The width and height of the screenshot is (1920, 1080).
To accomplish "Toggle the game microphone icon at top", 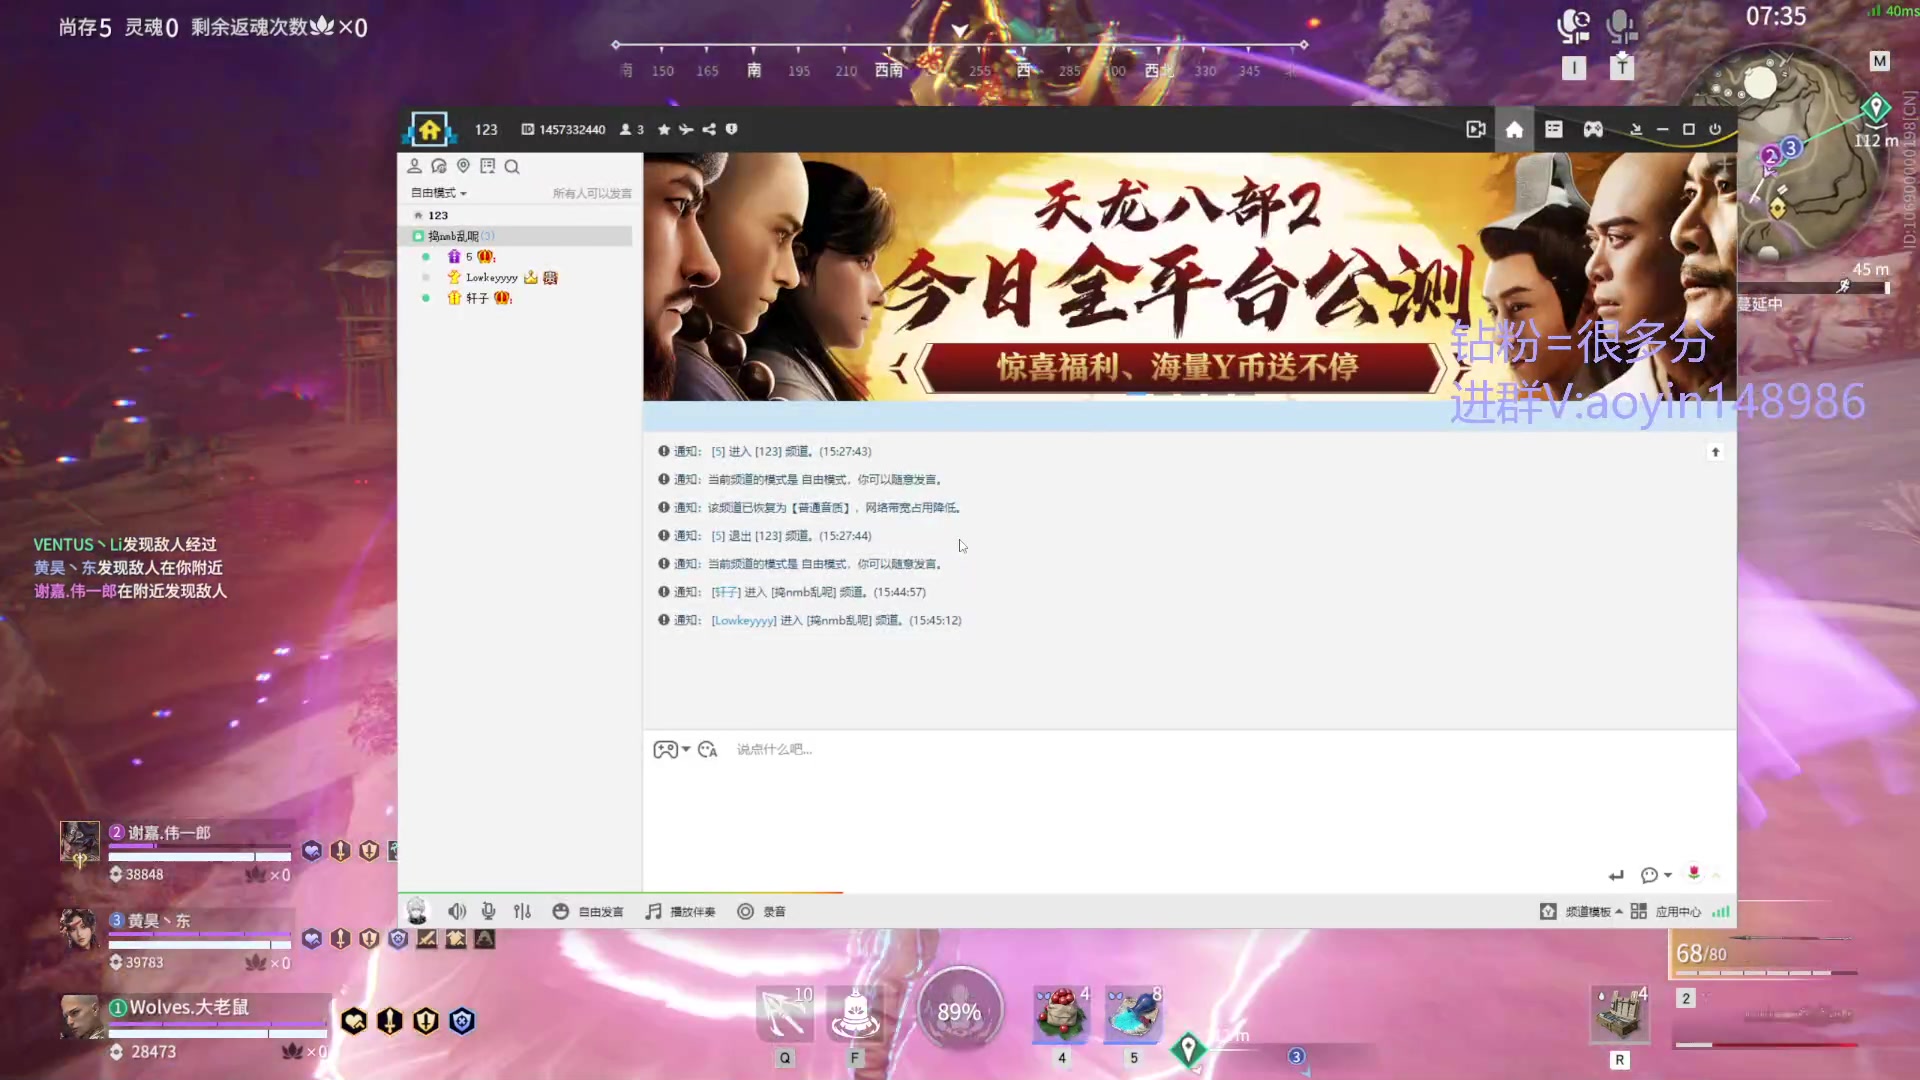I will point(1621,26).
